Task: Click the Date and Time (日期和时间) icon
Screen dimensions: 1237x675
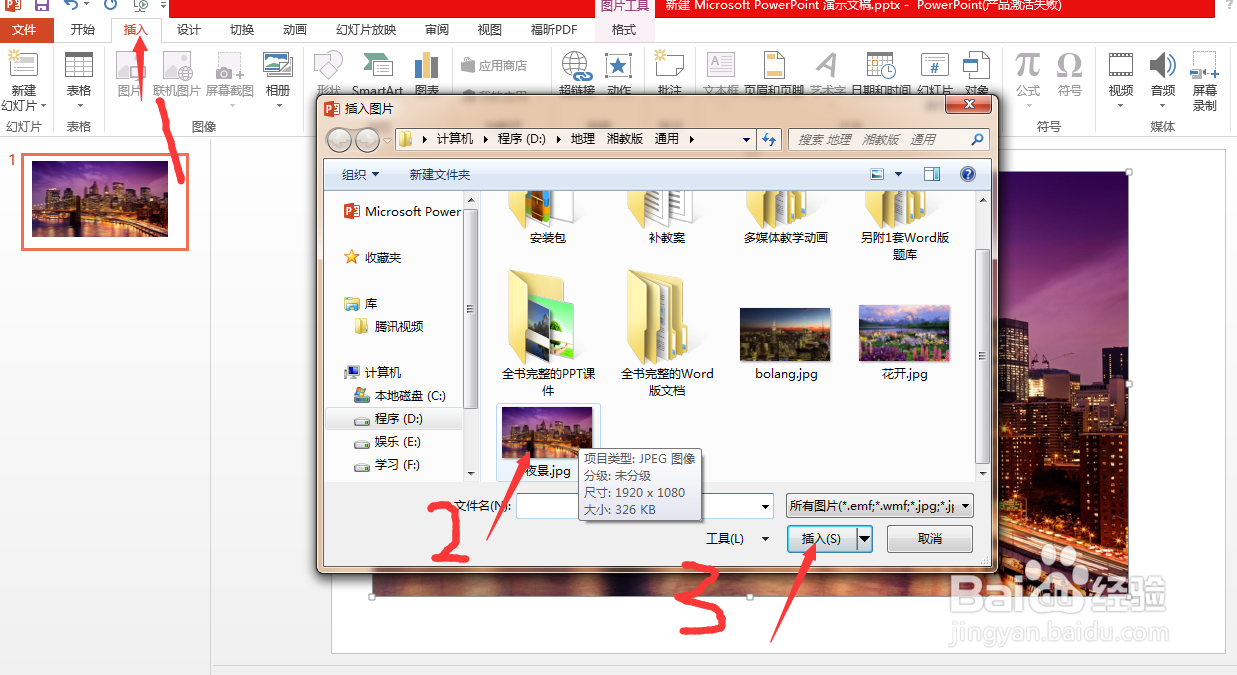Action: tap(880, 66)
